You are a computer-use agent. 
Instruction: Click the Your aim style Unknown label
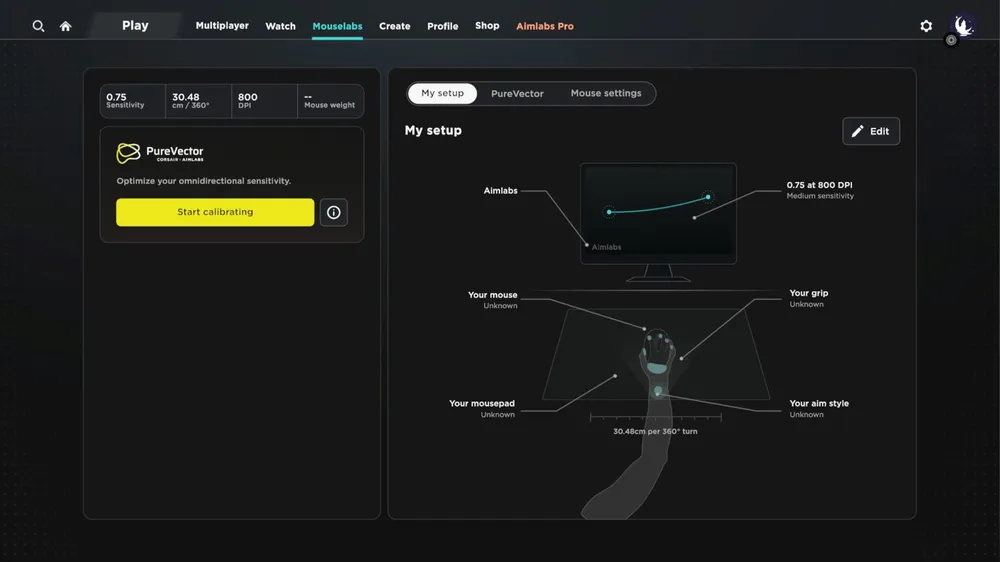819,408
